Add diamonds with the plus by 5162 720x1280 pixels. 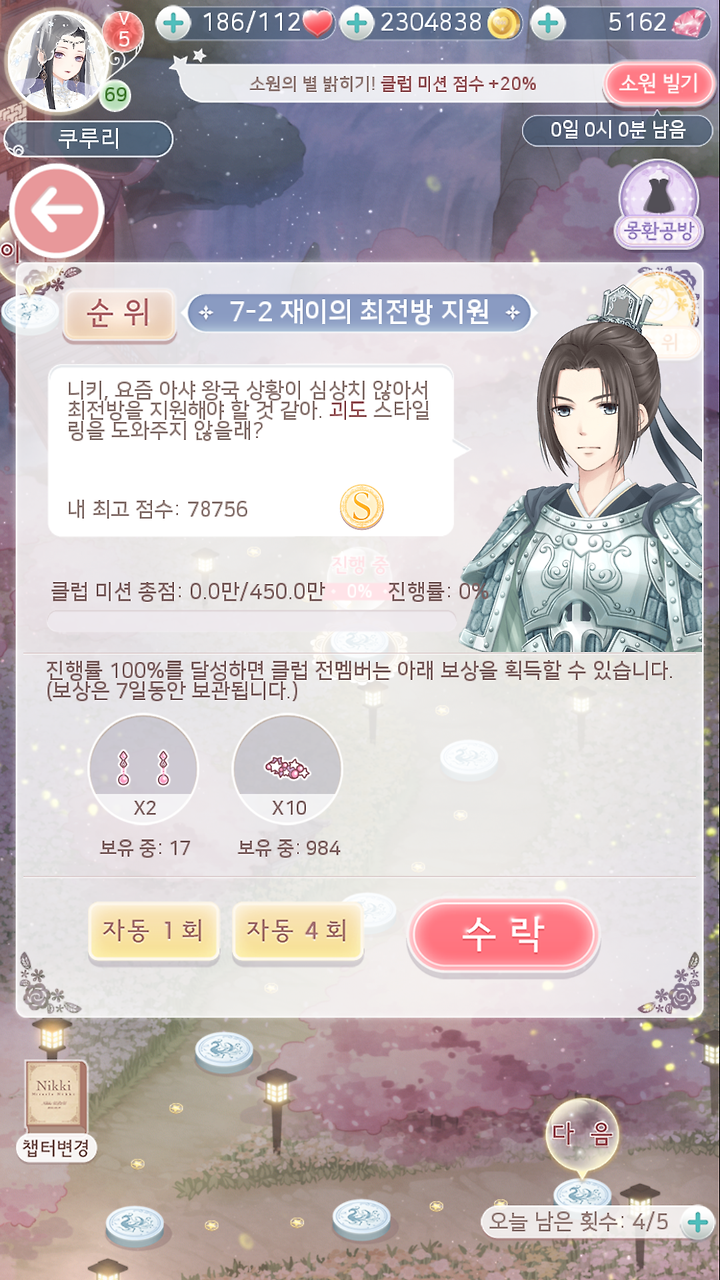(x=547, y=22)
